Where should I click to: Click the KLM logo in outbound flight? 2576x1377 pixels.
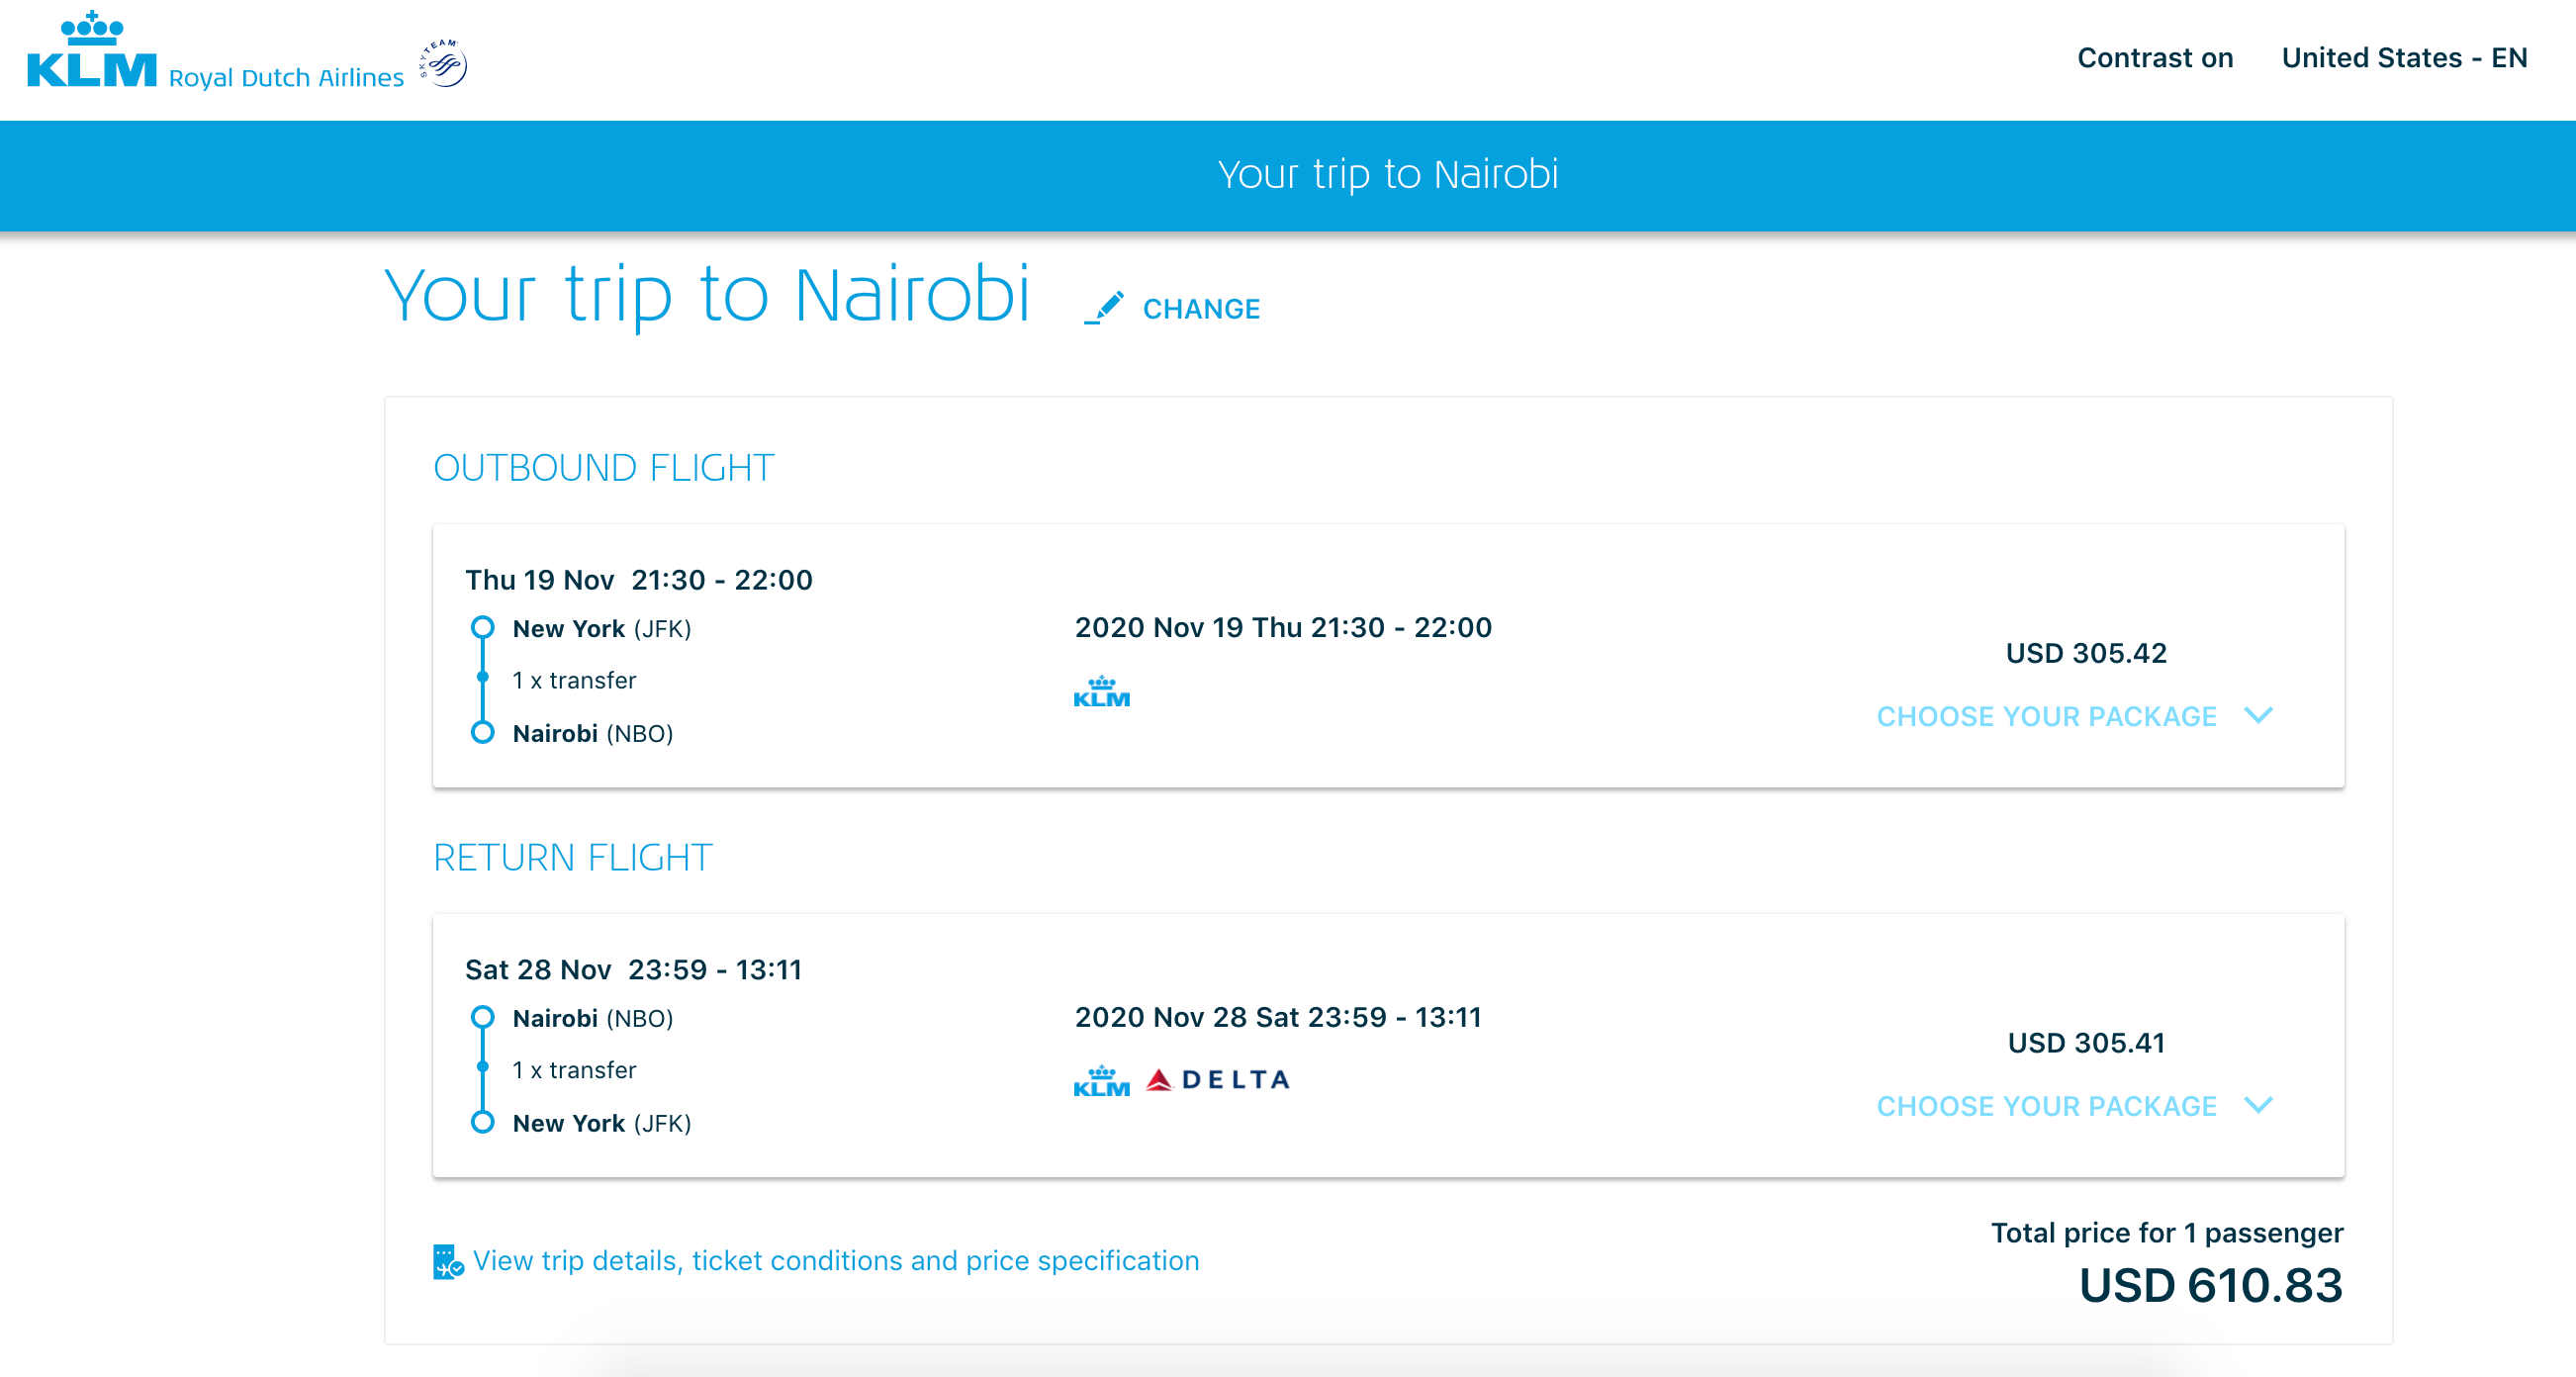1101,692
